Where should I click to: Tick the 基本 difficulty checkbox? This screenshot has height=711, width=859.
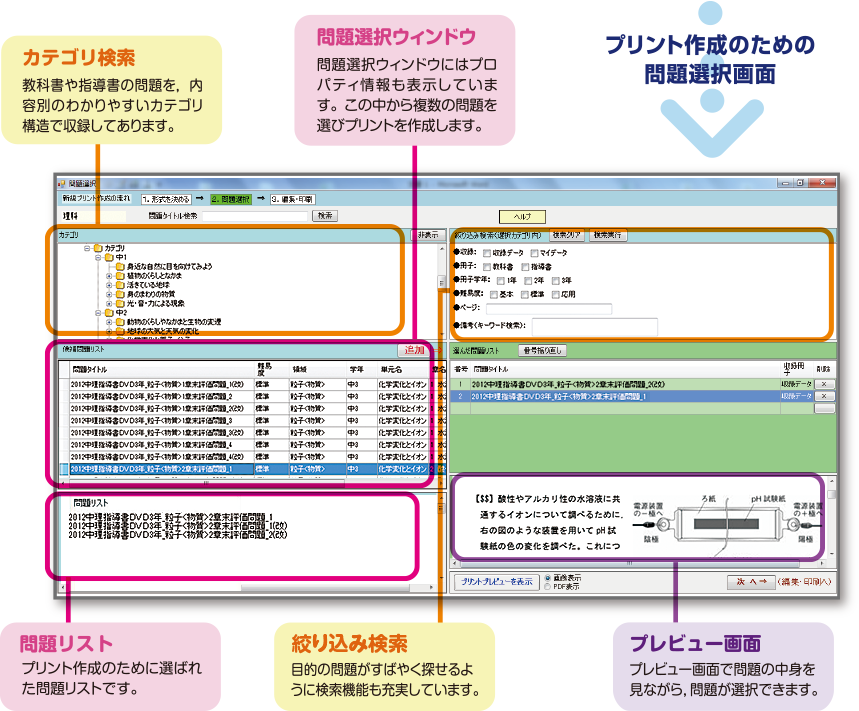(x=493, y=295)
